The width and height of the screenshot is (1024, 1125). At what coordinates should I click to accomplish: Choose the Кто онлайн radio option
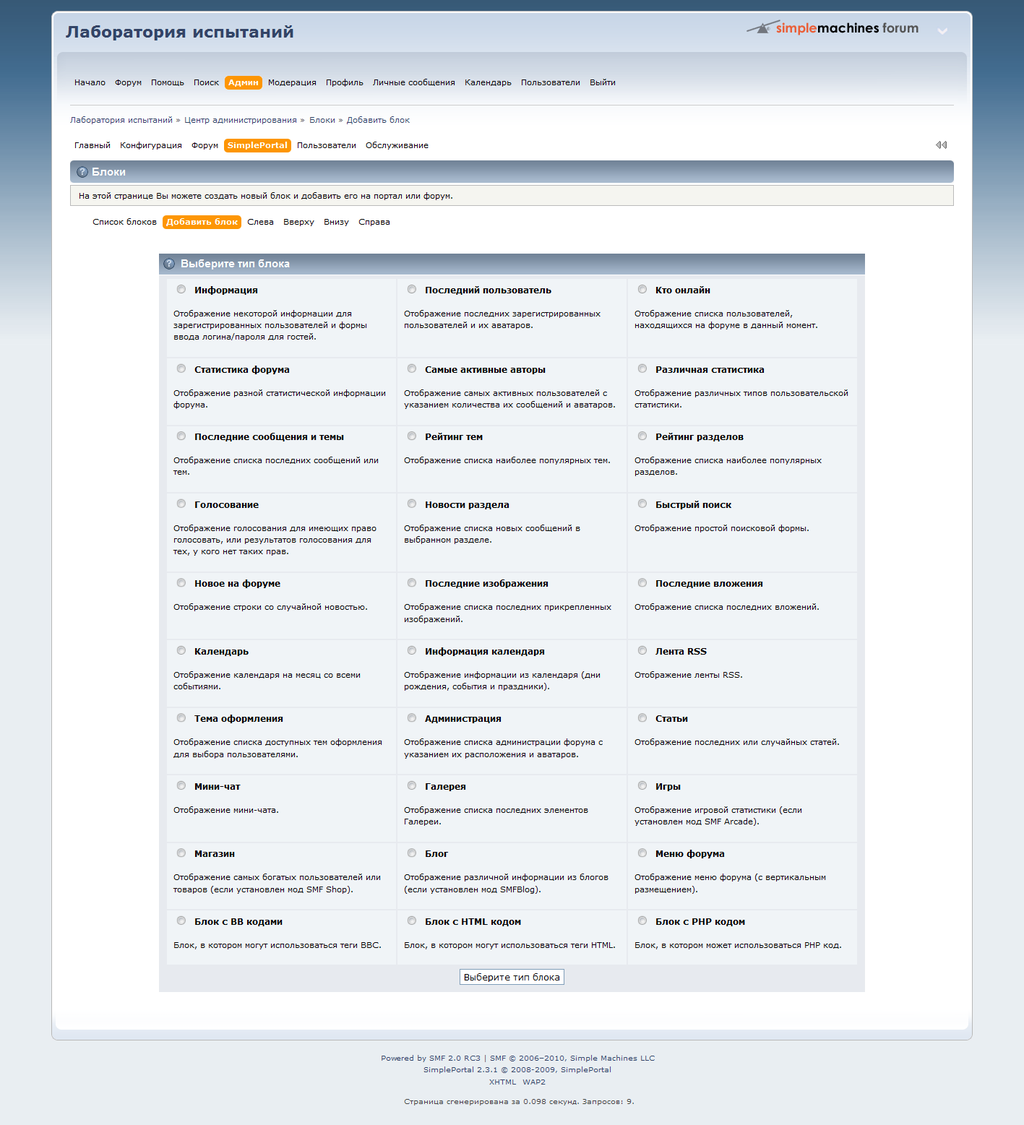(642, 289)
